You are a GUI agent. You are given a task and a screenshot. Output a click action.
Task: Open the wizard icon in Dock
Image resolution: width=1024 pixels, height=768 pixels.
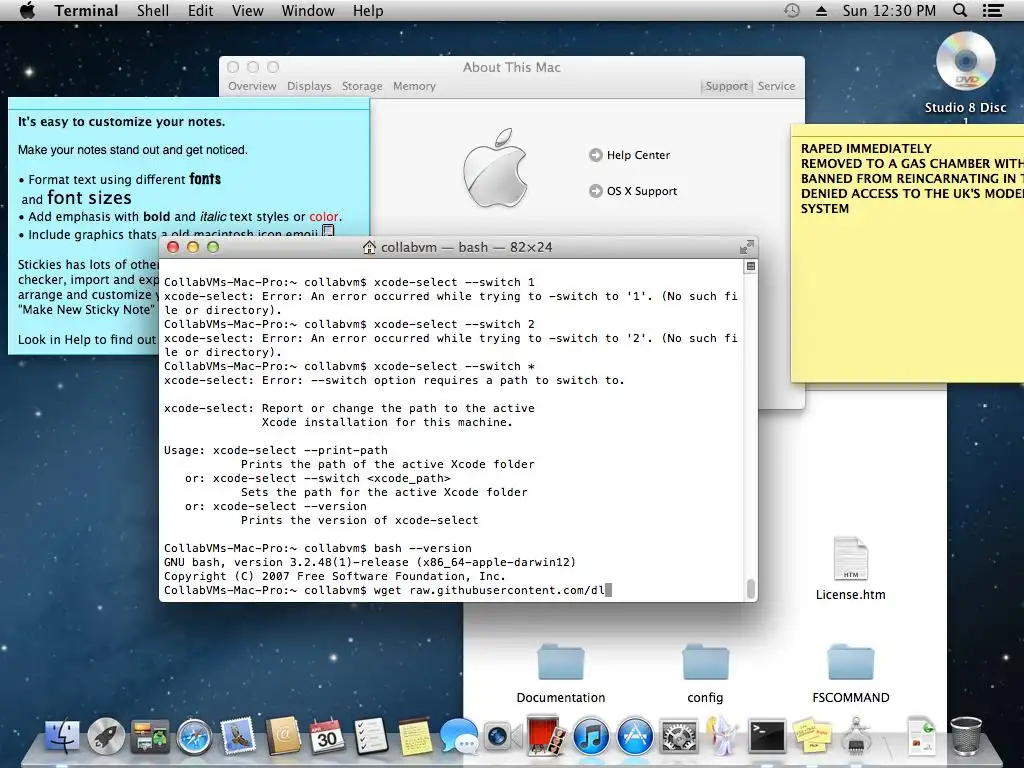[x=723, y=737]
